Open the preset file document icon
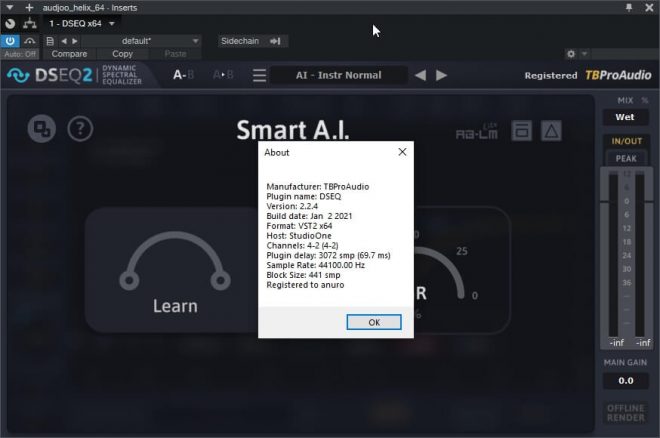This screenshot has width=660, height=438. click(x=50, y=41)
